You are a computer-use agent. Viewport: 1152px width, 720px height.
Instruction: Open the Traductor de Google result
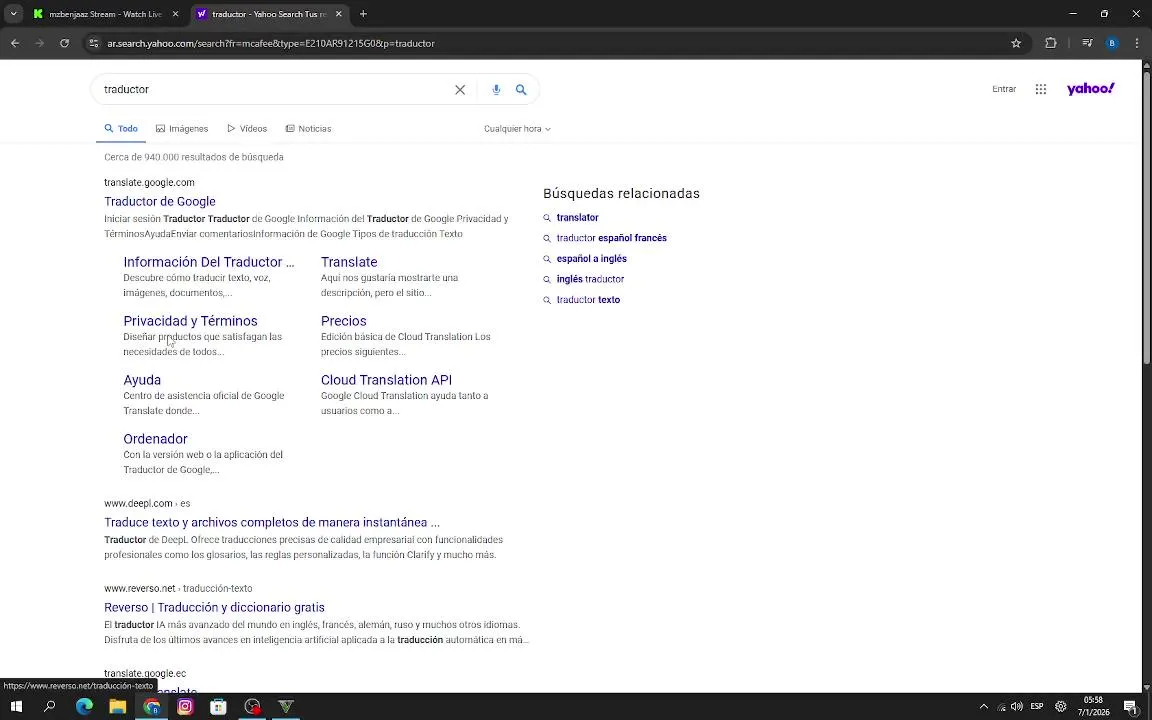[159, 201]
